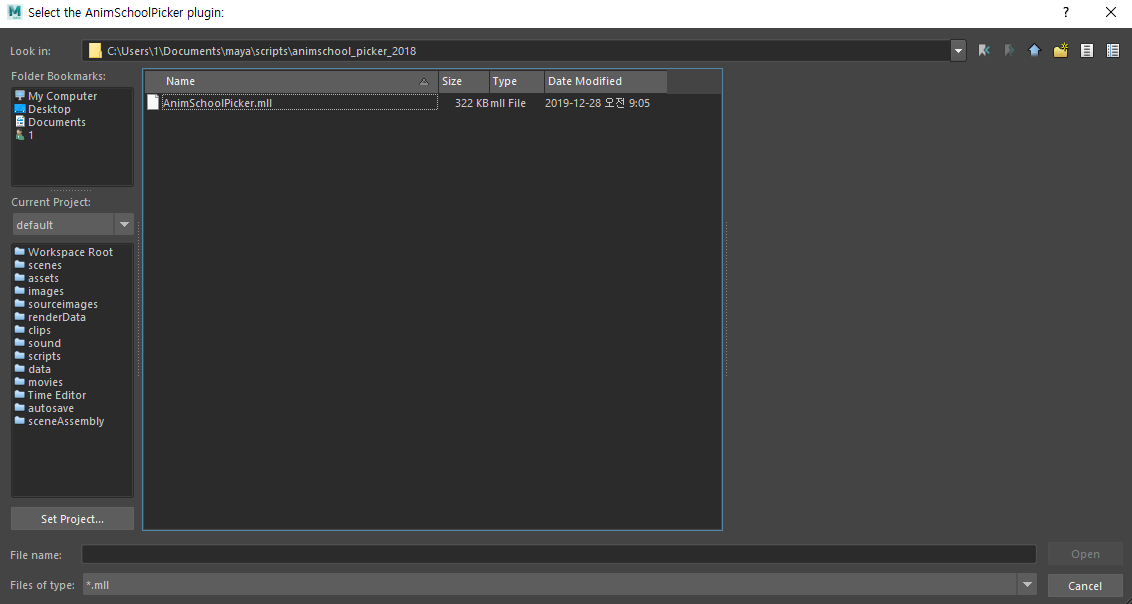Image resolution: width=1132 pixels, height=604 pixels.
Task: Click the Cancel button
Action: [1085, 586]
